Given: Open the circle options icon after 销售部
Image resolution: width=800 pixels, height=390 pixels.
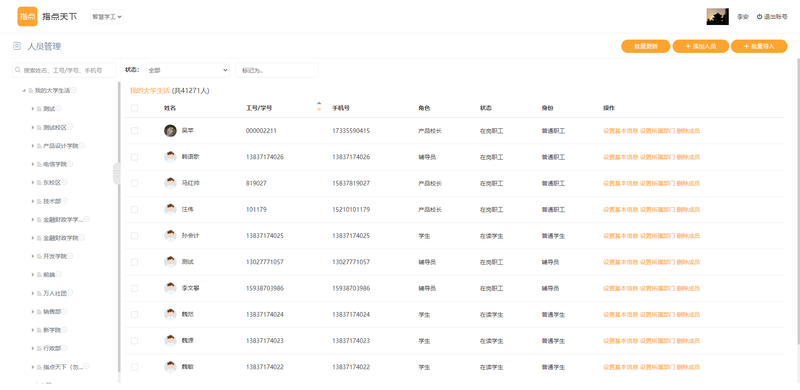Looking at the screenshot, I should (64, 311).
